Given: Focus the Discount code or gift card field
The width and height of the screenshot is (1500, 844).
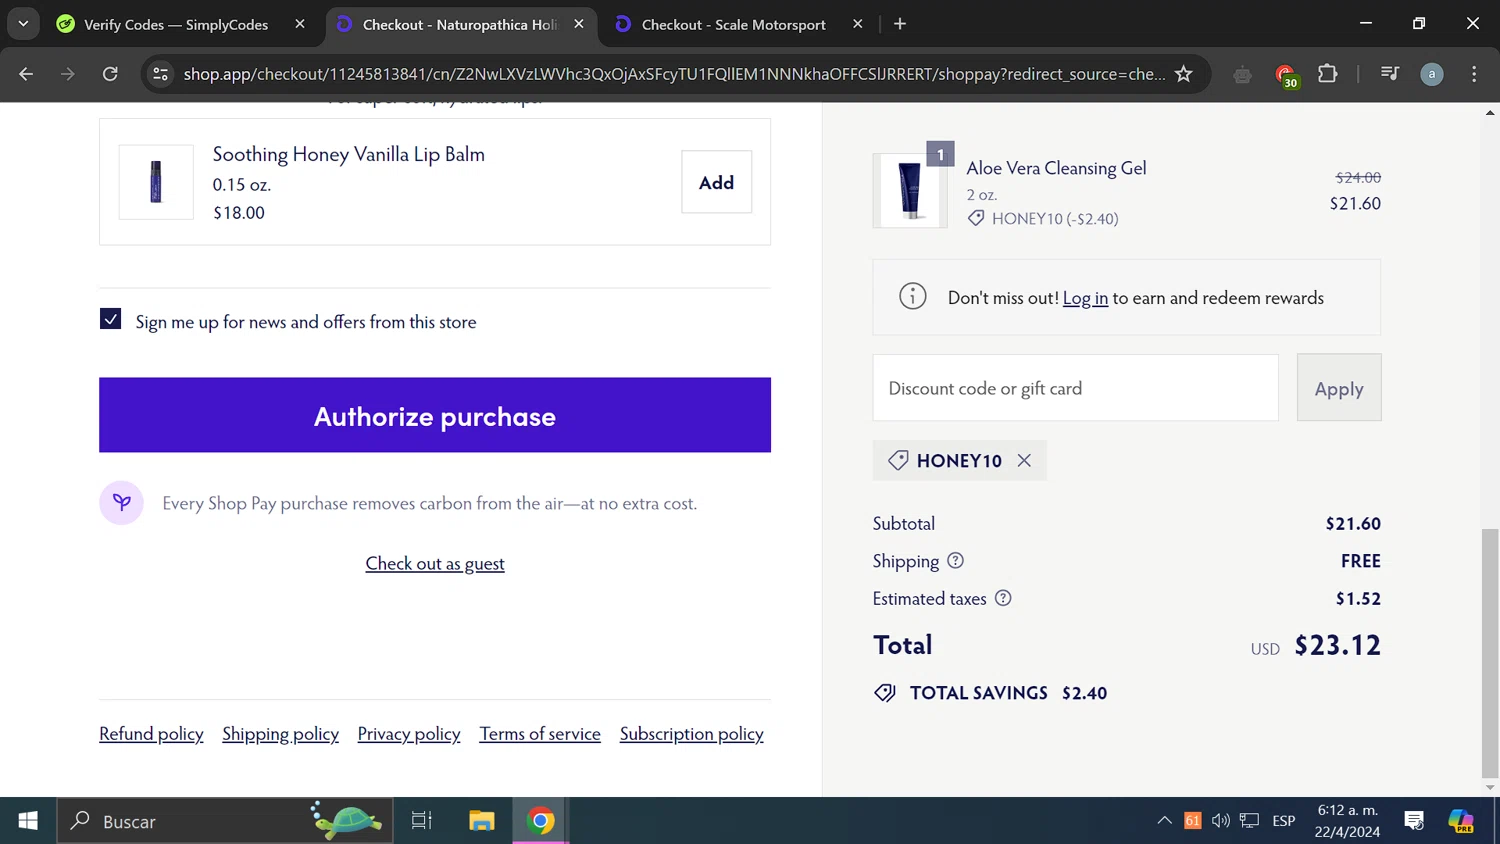Looking at the screenshot, I should pyautogui.click(x=1076, y=388).
